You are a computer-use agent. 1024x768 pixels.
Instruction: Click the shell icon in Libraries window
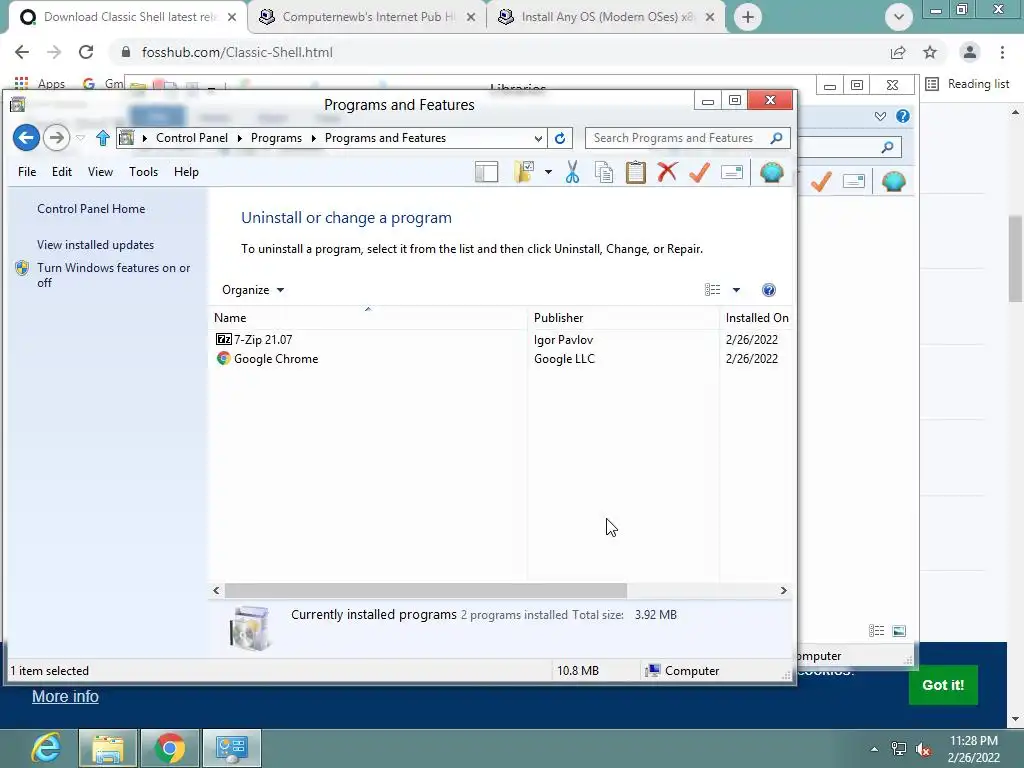893,181
